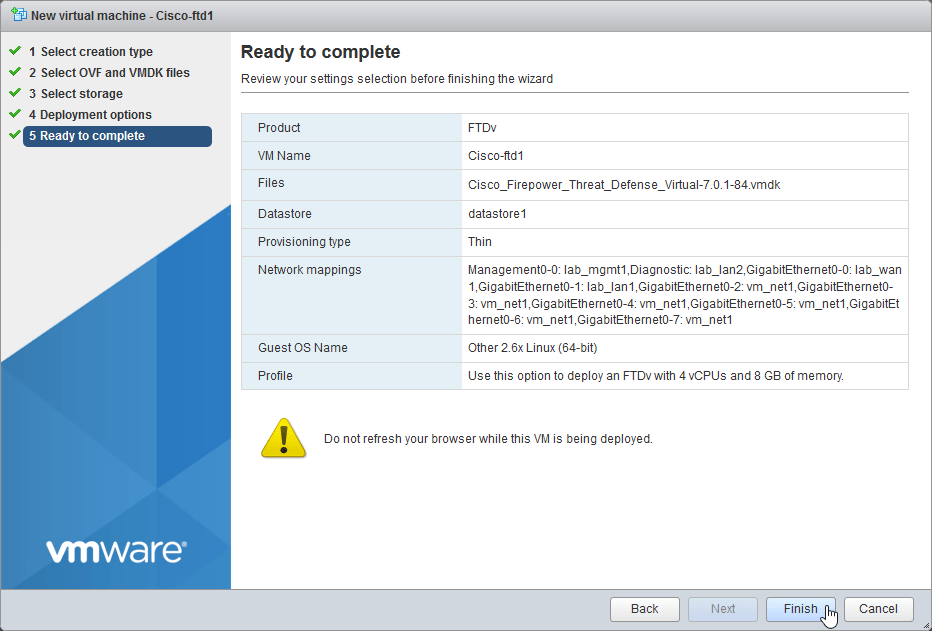Screen dimensions: 932x631
Task: Click the Profile row label
Action: 275,376
